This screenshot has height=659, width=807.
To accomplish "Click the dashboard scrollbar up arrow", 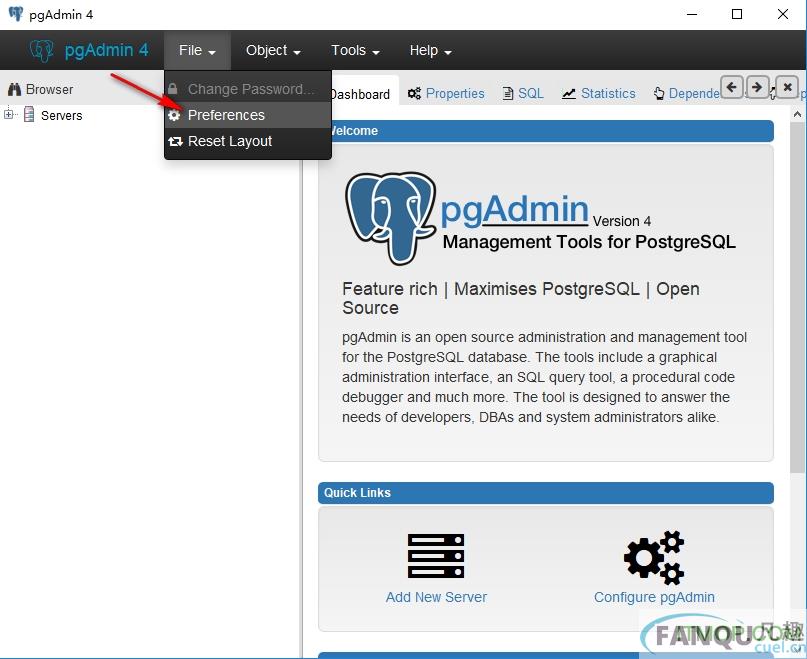I will 798,114.
